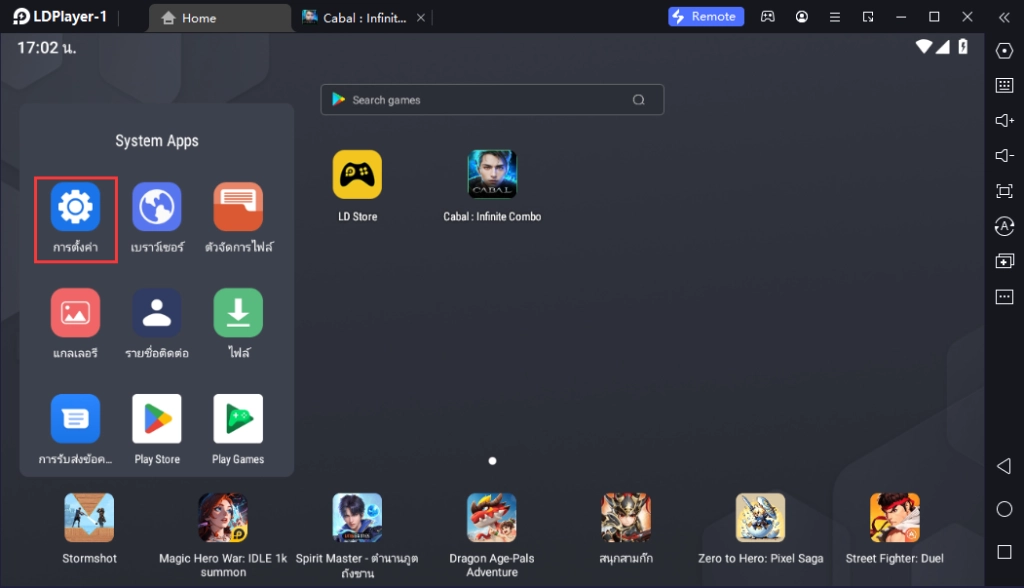The height and width of the screenshot is (588, 1024).
Task: Decrease volume using sidebar speaker minus icon
Action: point(1004,155)
